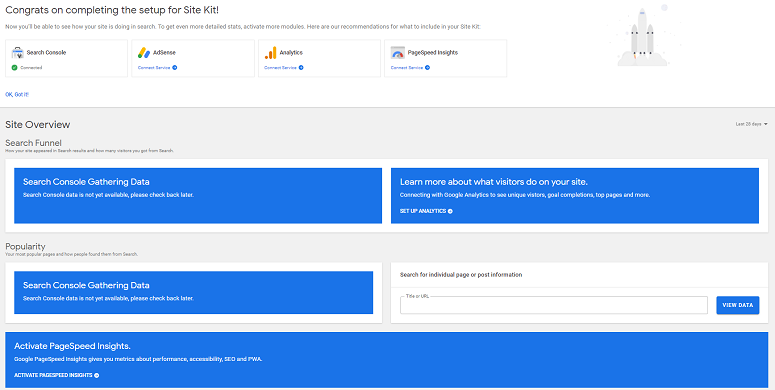775x390 pixels.
Task: Click the Search Console label text
Action: click(x=46, y=52)
